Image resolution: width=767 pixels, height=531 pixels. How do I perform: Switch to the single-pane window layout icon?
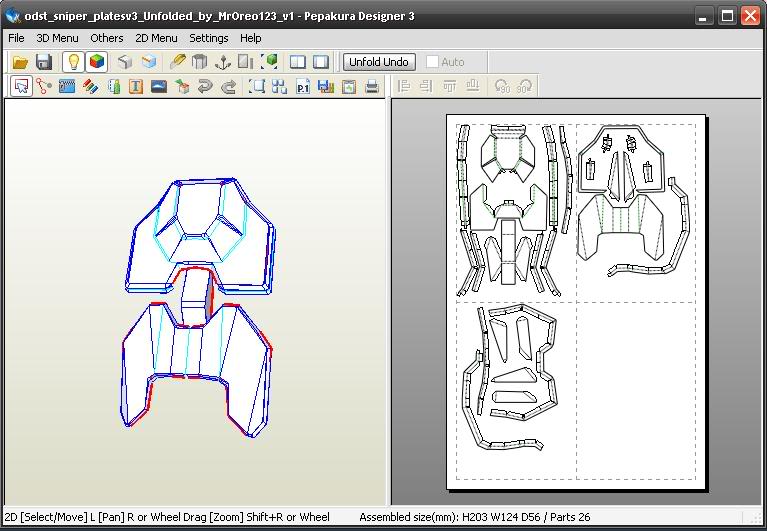click(x=321, y=62)
